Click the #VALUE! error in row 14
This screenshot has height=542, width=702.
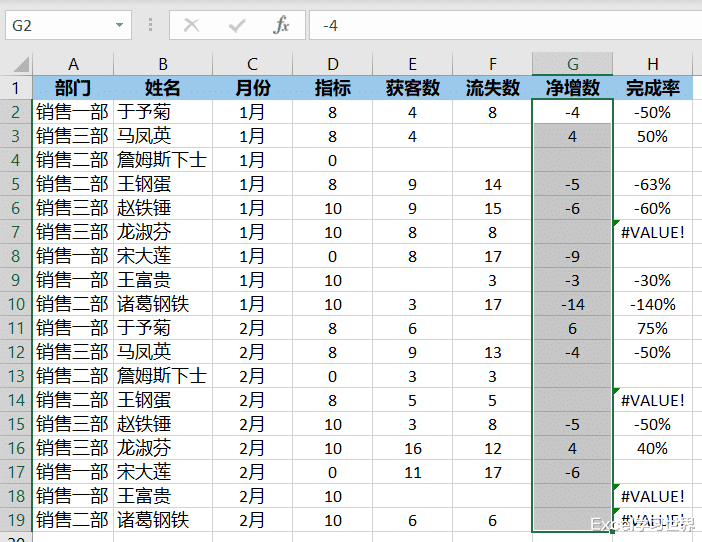[x=653, y=400]
